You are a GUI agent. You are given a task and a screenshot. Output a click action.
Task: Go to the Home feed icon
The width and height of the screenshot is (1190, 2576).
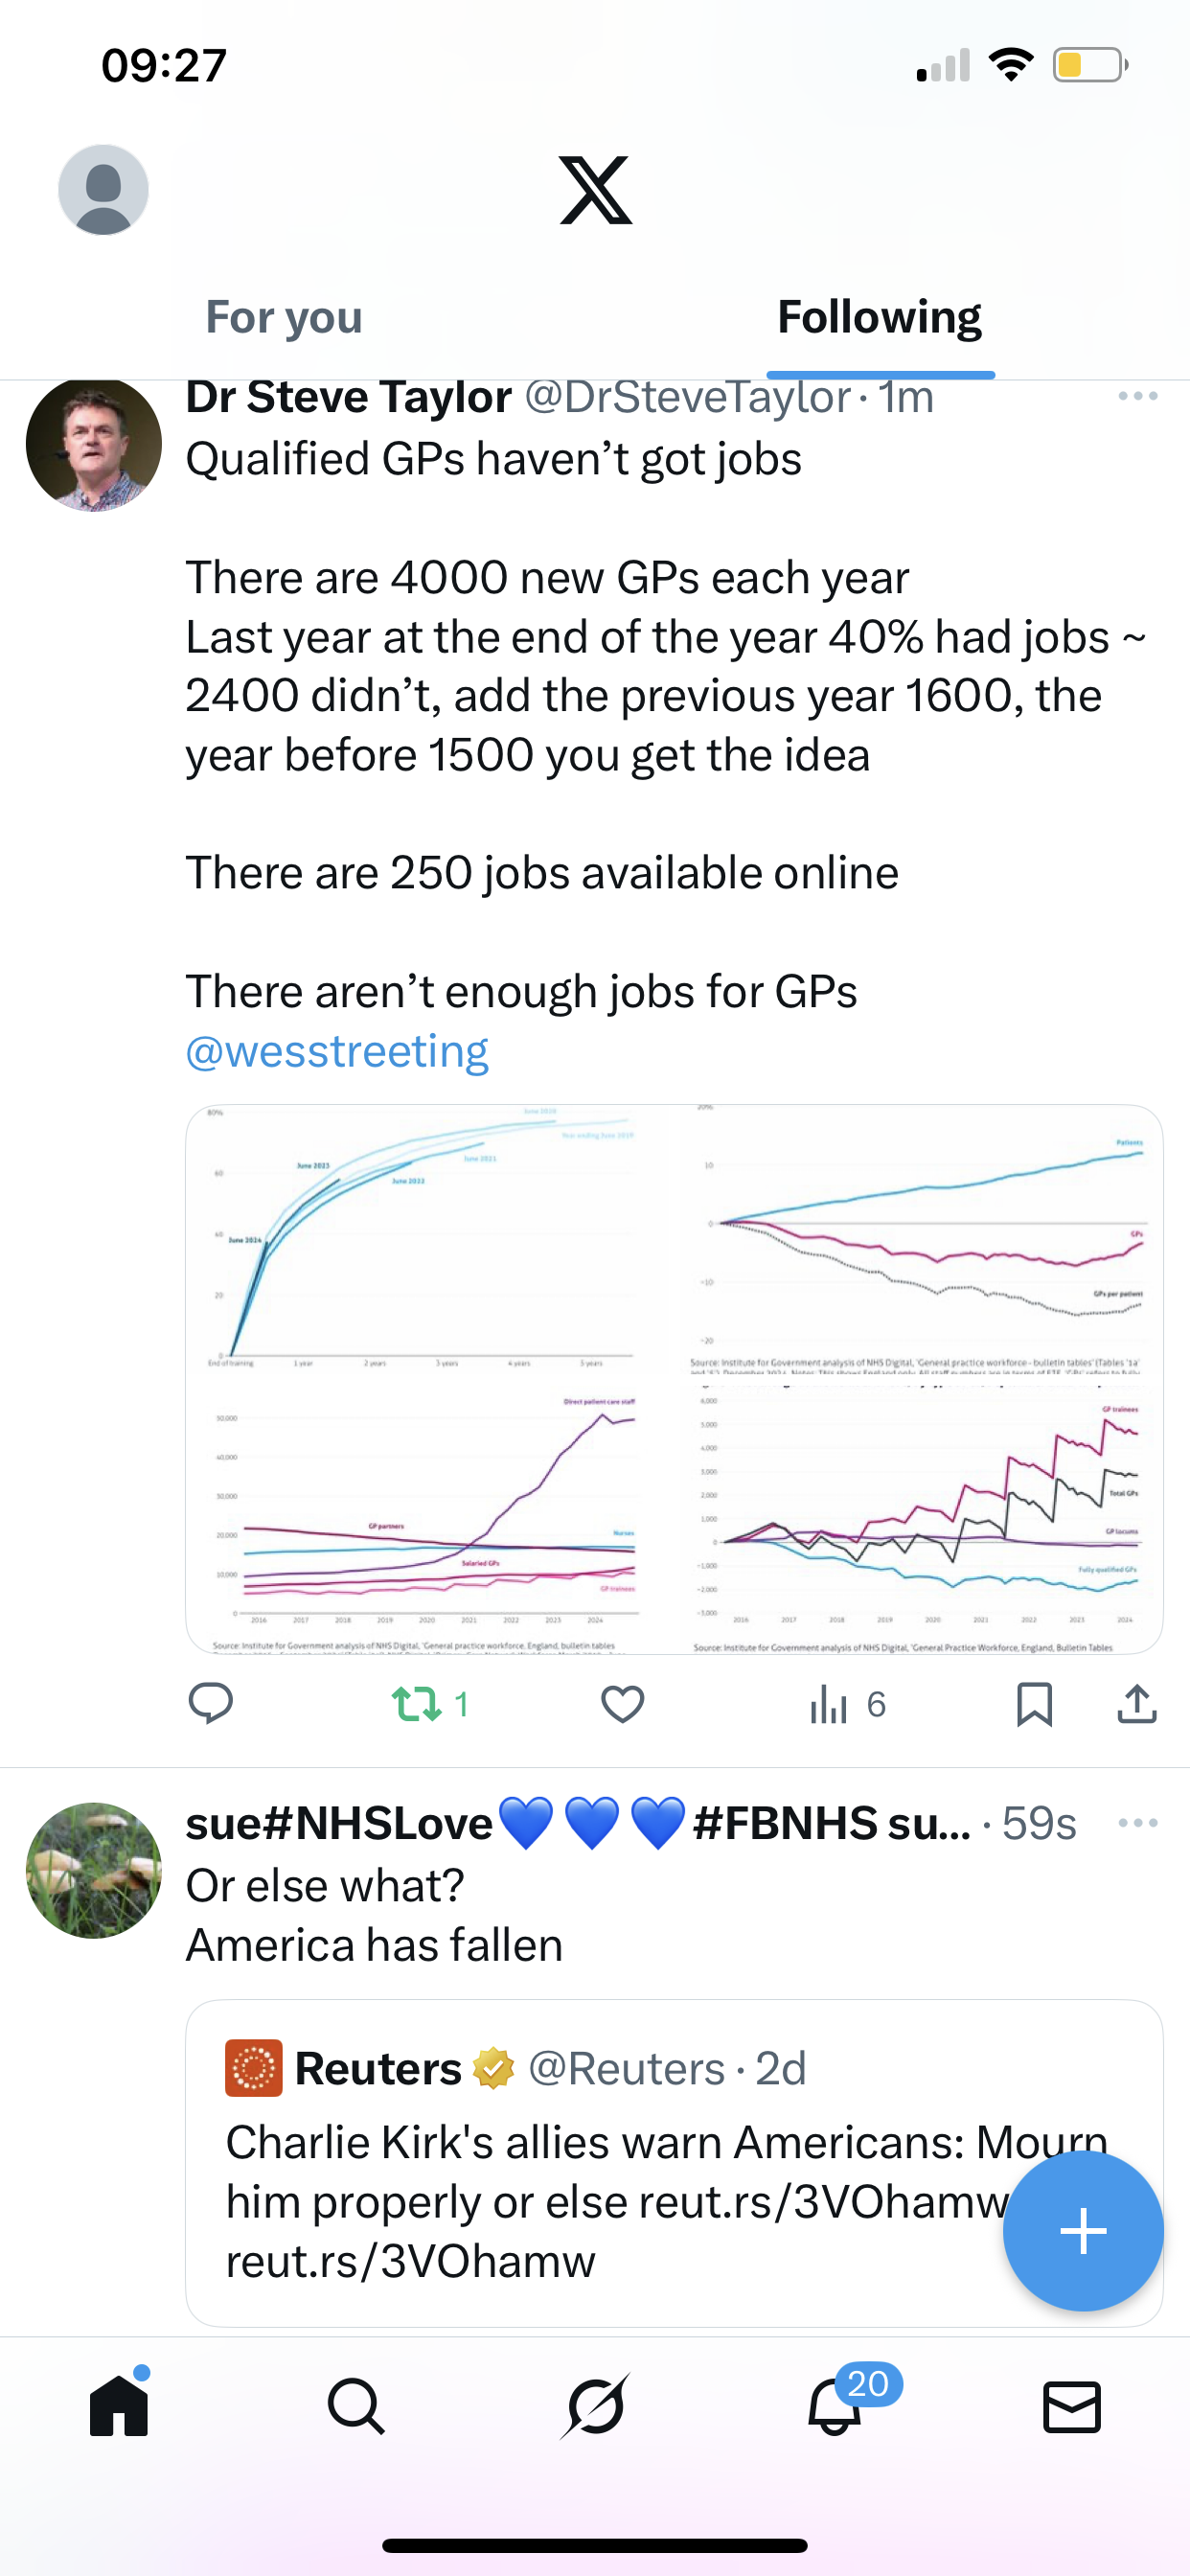(119, 2405)
